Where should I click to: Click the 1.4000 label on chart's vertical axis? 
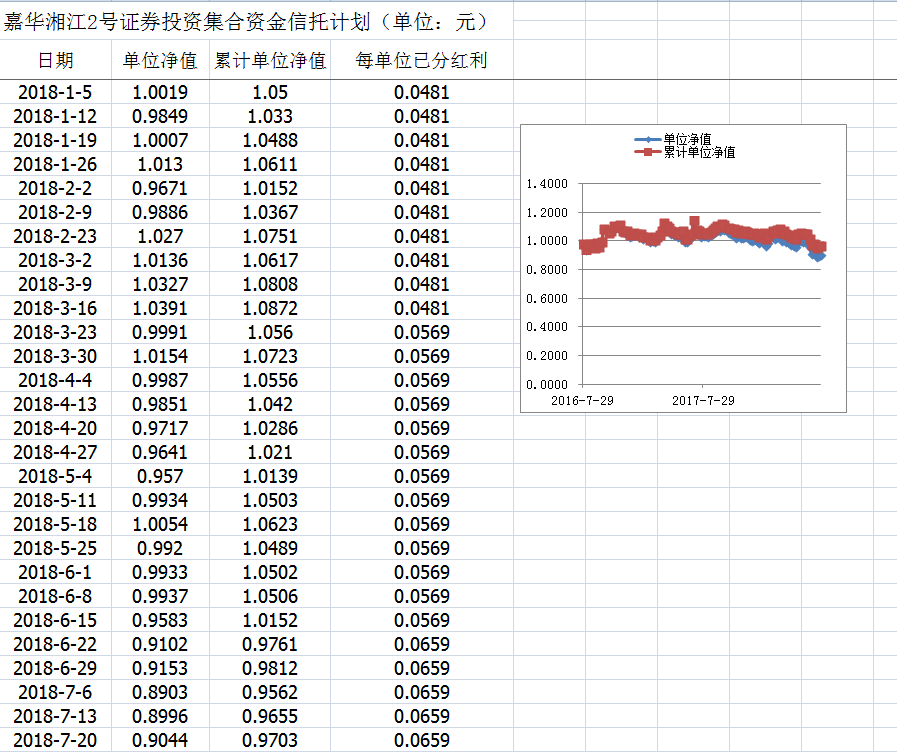pos(546,184)
